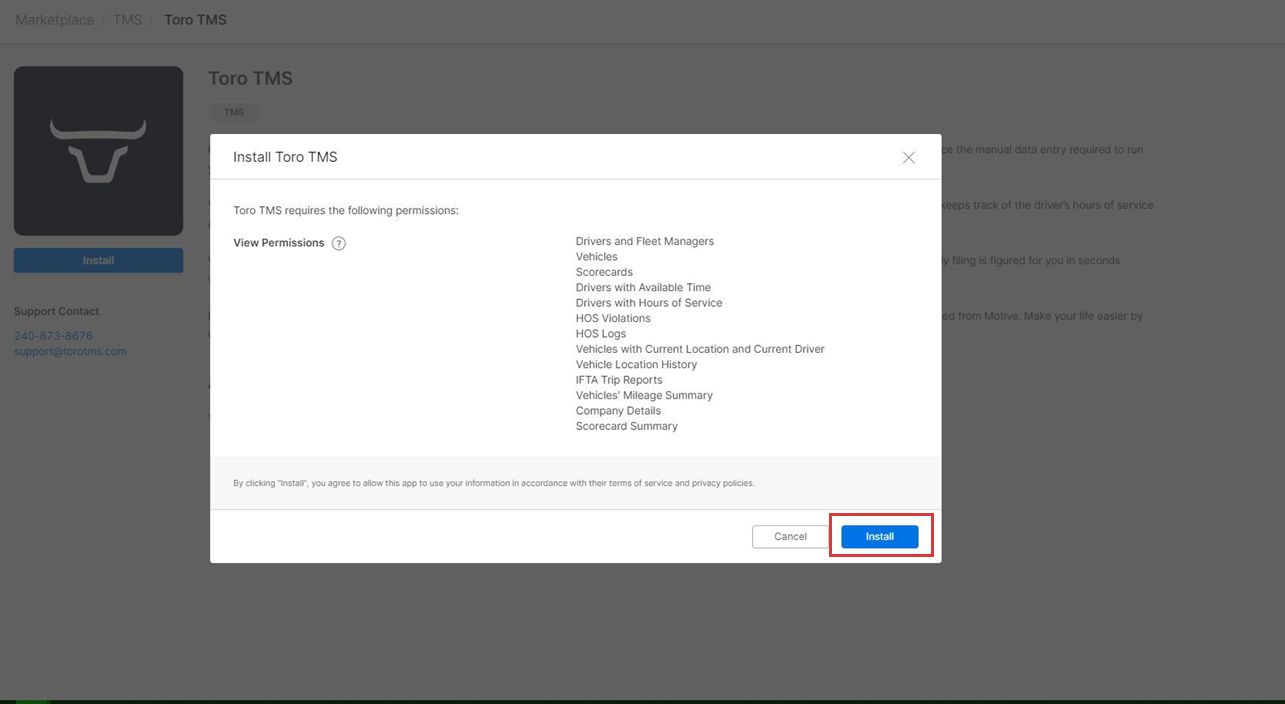1285x704 pixels.
Task: Click the 'Install Toro TMS' dialog title
Action: [x=285, y=157]
